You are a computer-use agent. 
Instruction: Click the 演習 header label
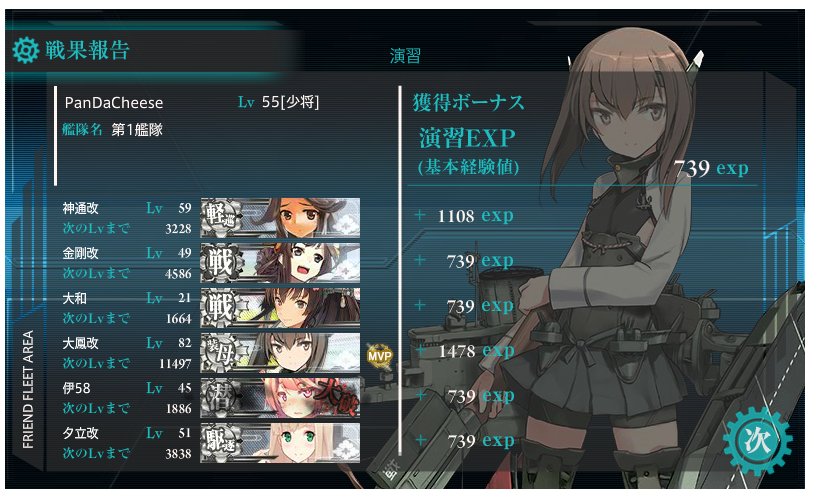405,55
